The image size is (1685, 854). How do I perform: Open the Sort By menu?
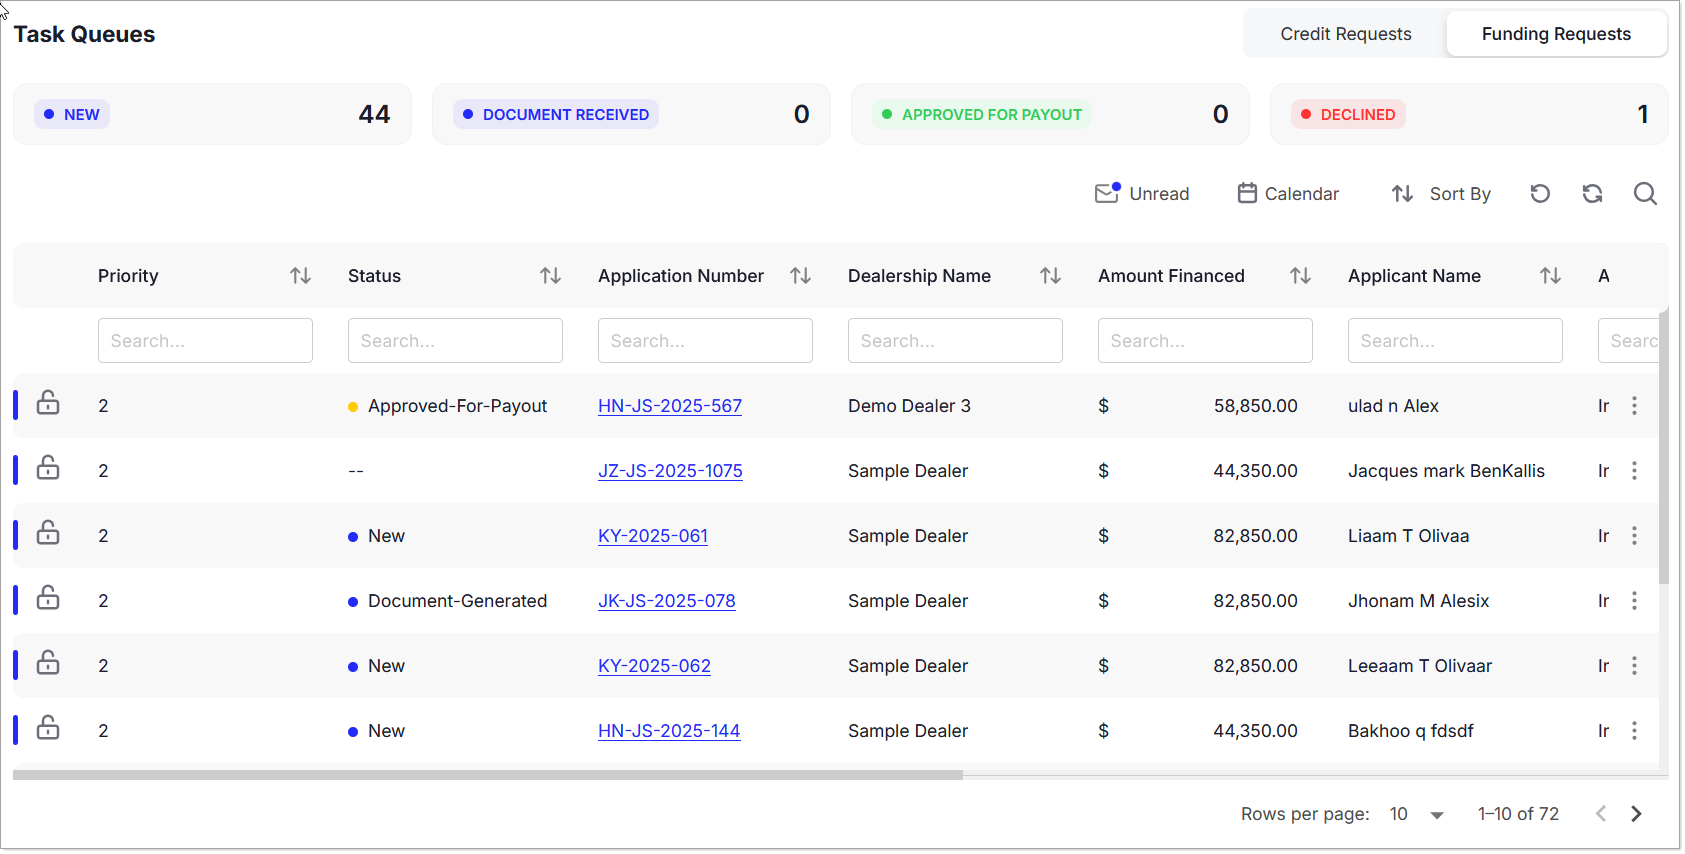click(x=1441, y=194)
